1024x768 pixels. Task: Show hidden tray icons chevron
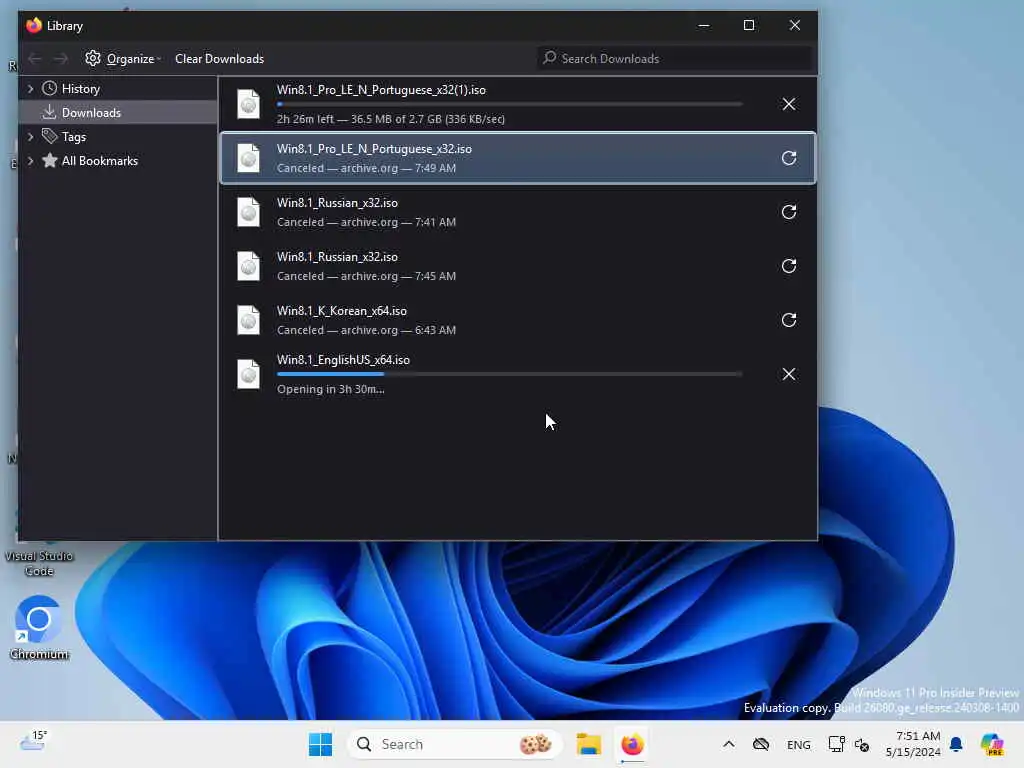[729, 744]
